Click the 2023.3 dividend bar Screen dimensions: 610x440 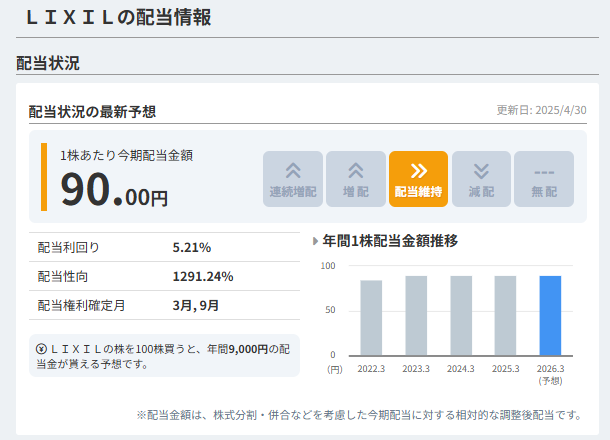(x=416, y=316)
